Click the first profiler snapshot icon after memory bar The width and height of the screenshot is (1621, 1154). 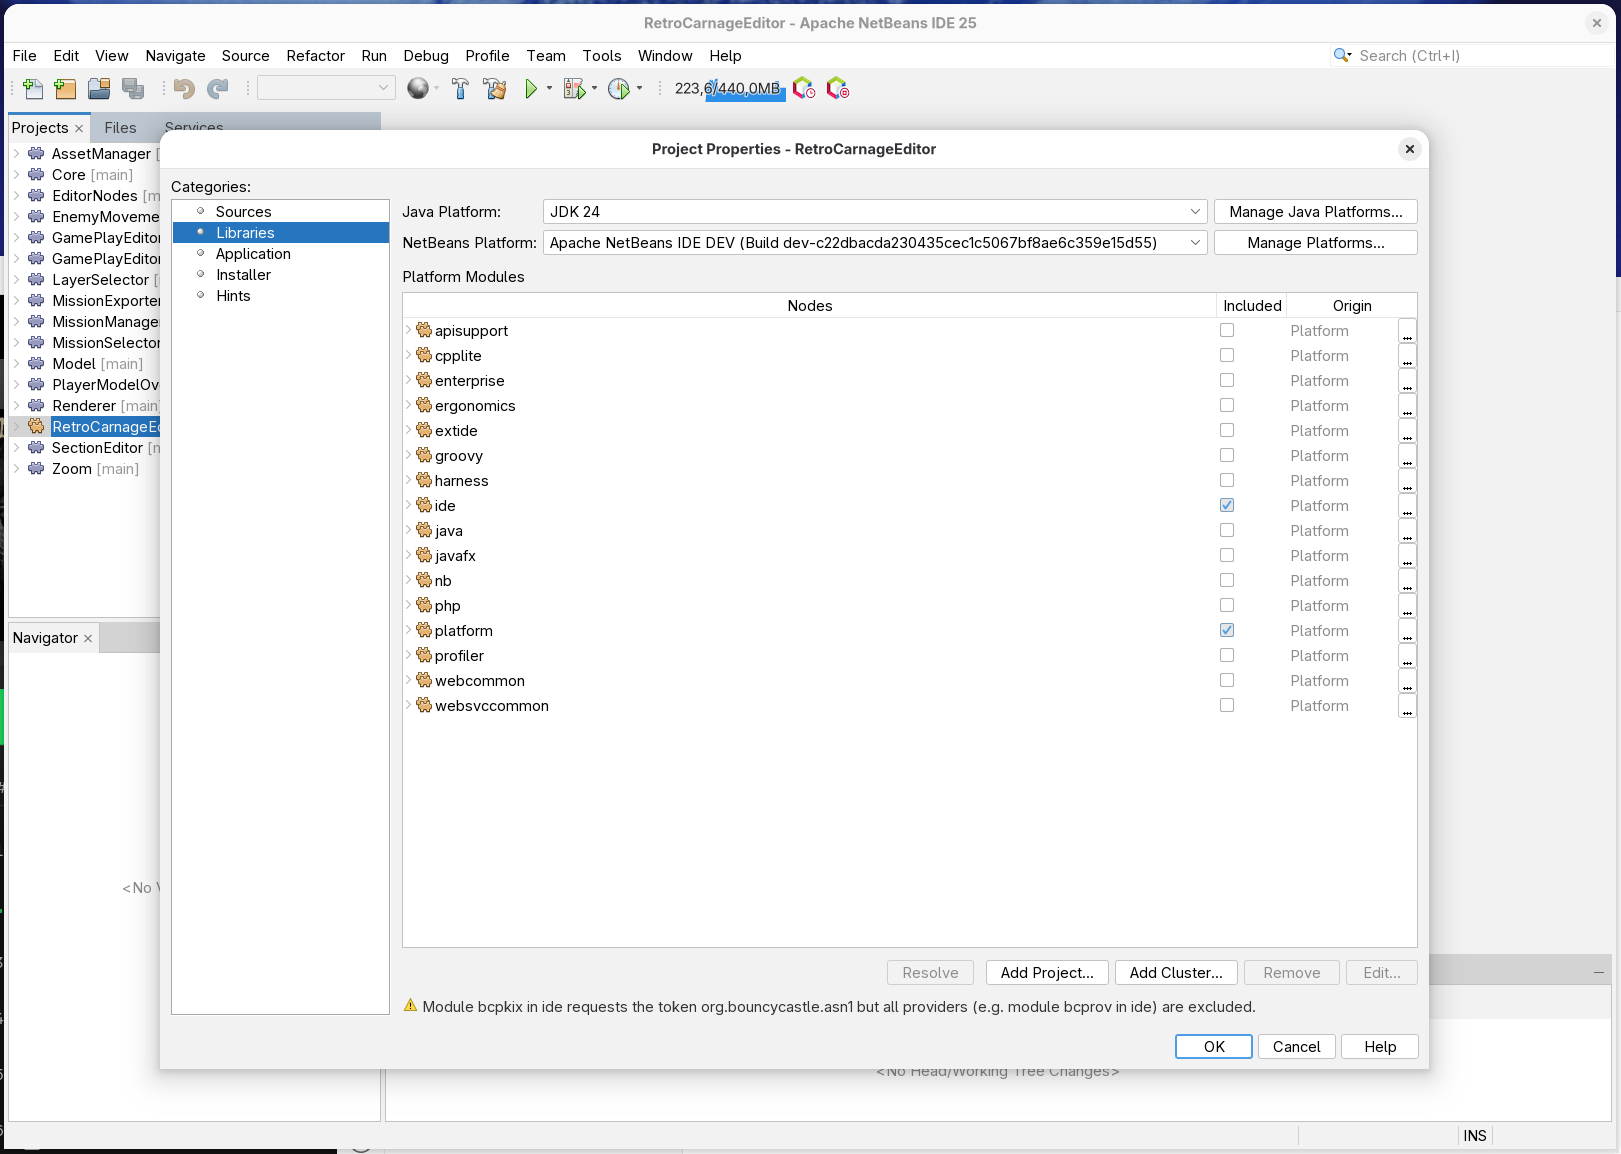(x=804, y=89)
